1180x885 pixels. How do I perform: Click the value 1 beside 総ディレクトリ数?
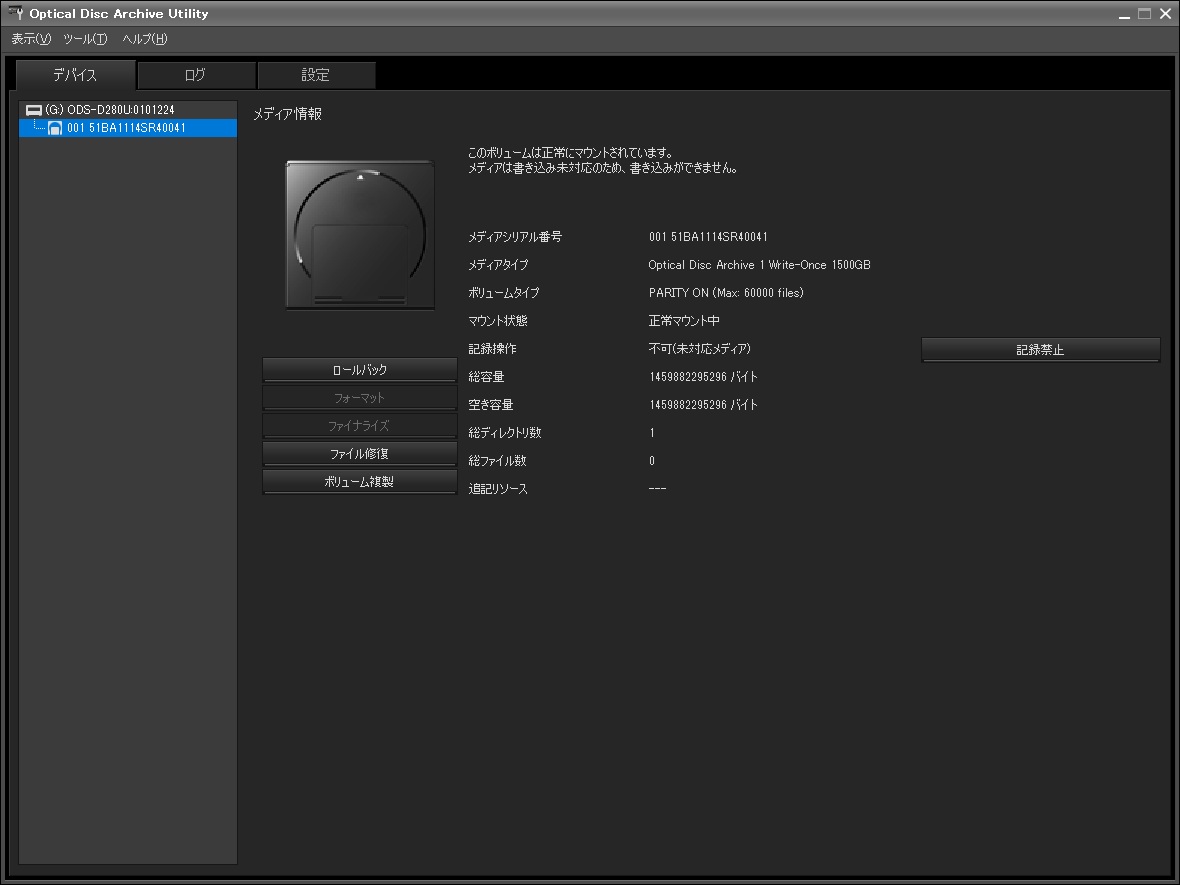[652, 433]
